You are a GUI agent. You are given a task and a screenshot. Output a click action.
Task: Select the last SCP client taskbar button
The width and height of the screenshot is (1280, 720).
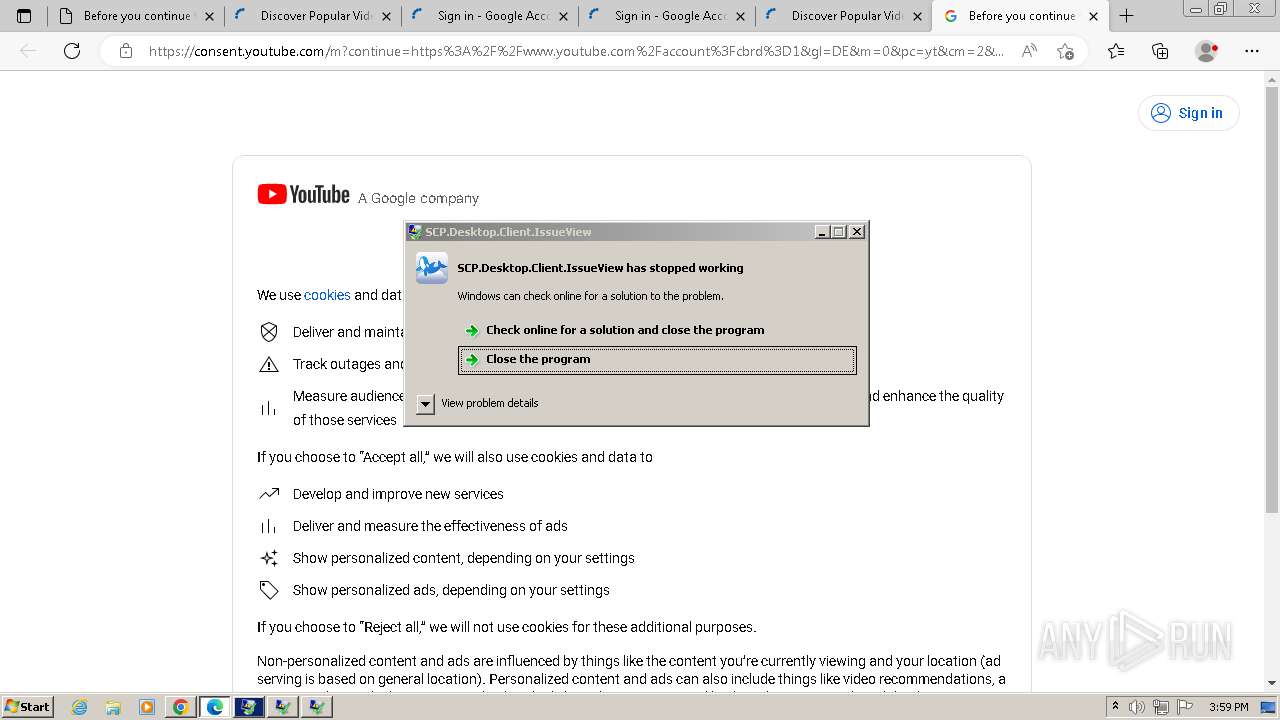(317, 707)
